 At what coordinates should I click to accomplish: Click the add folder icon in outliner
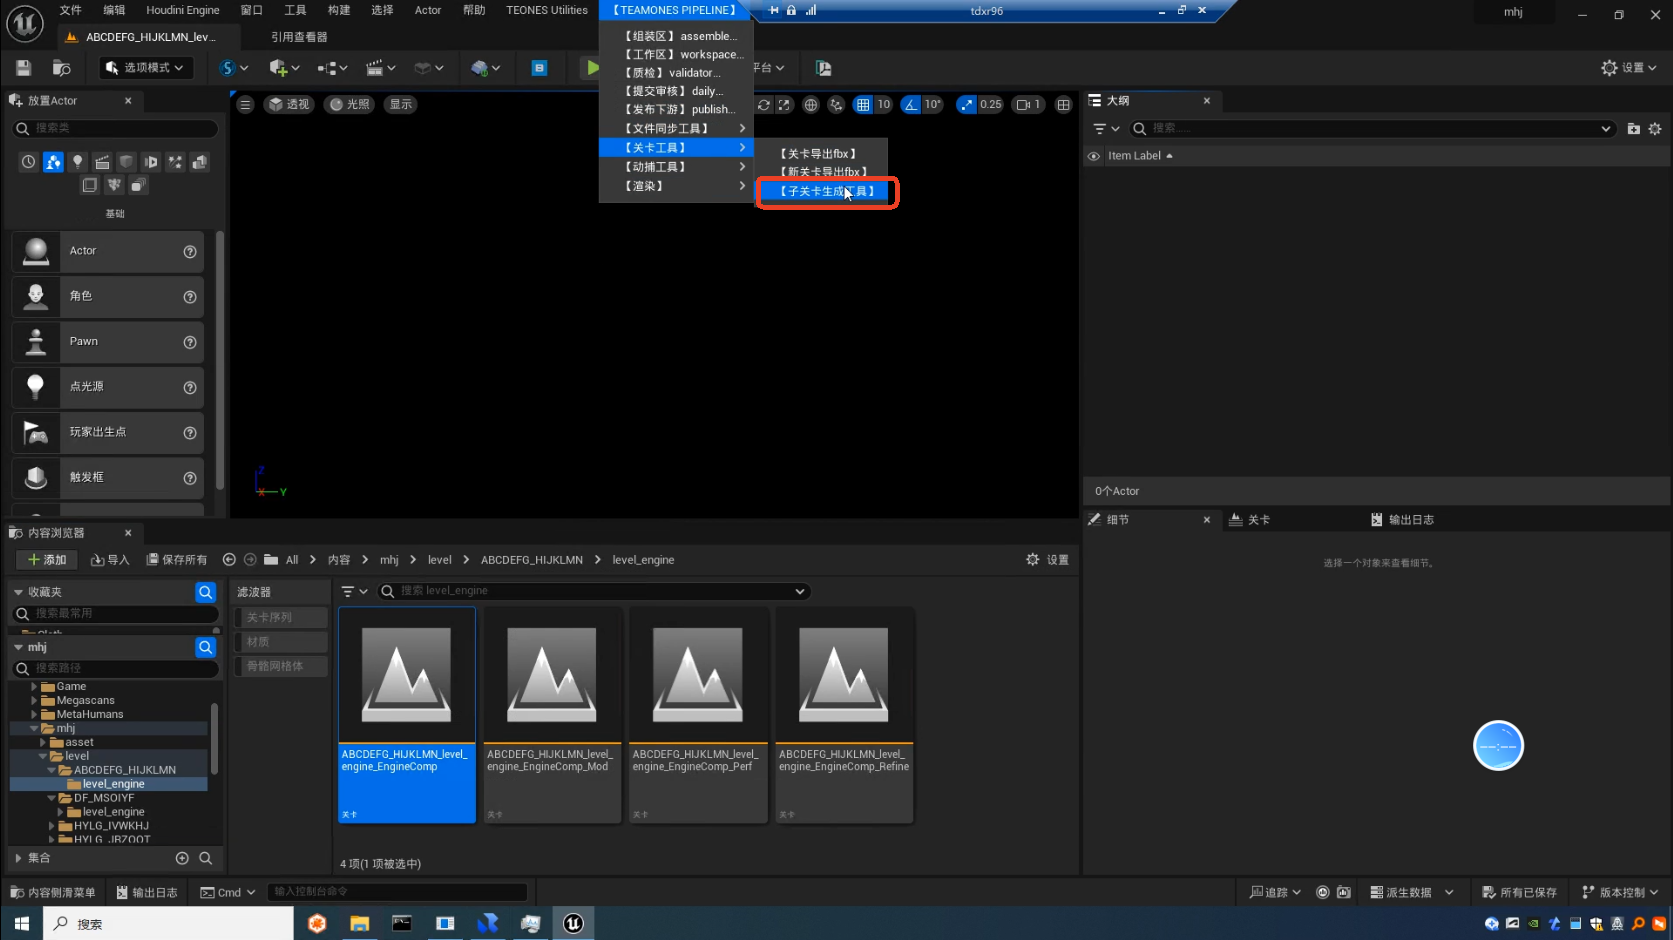1633,129
